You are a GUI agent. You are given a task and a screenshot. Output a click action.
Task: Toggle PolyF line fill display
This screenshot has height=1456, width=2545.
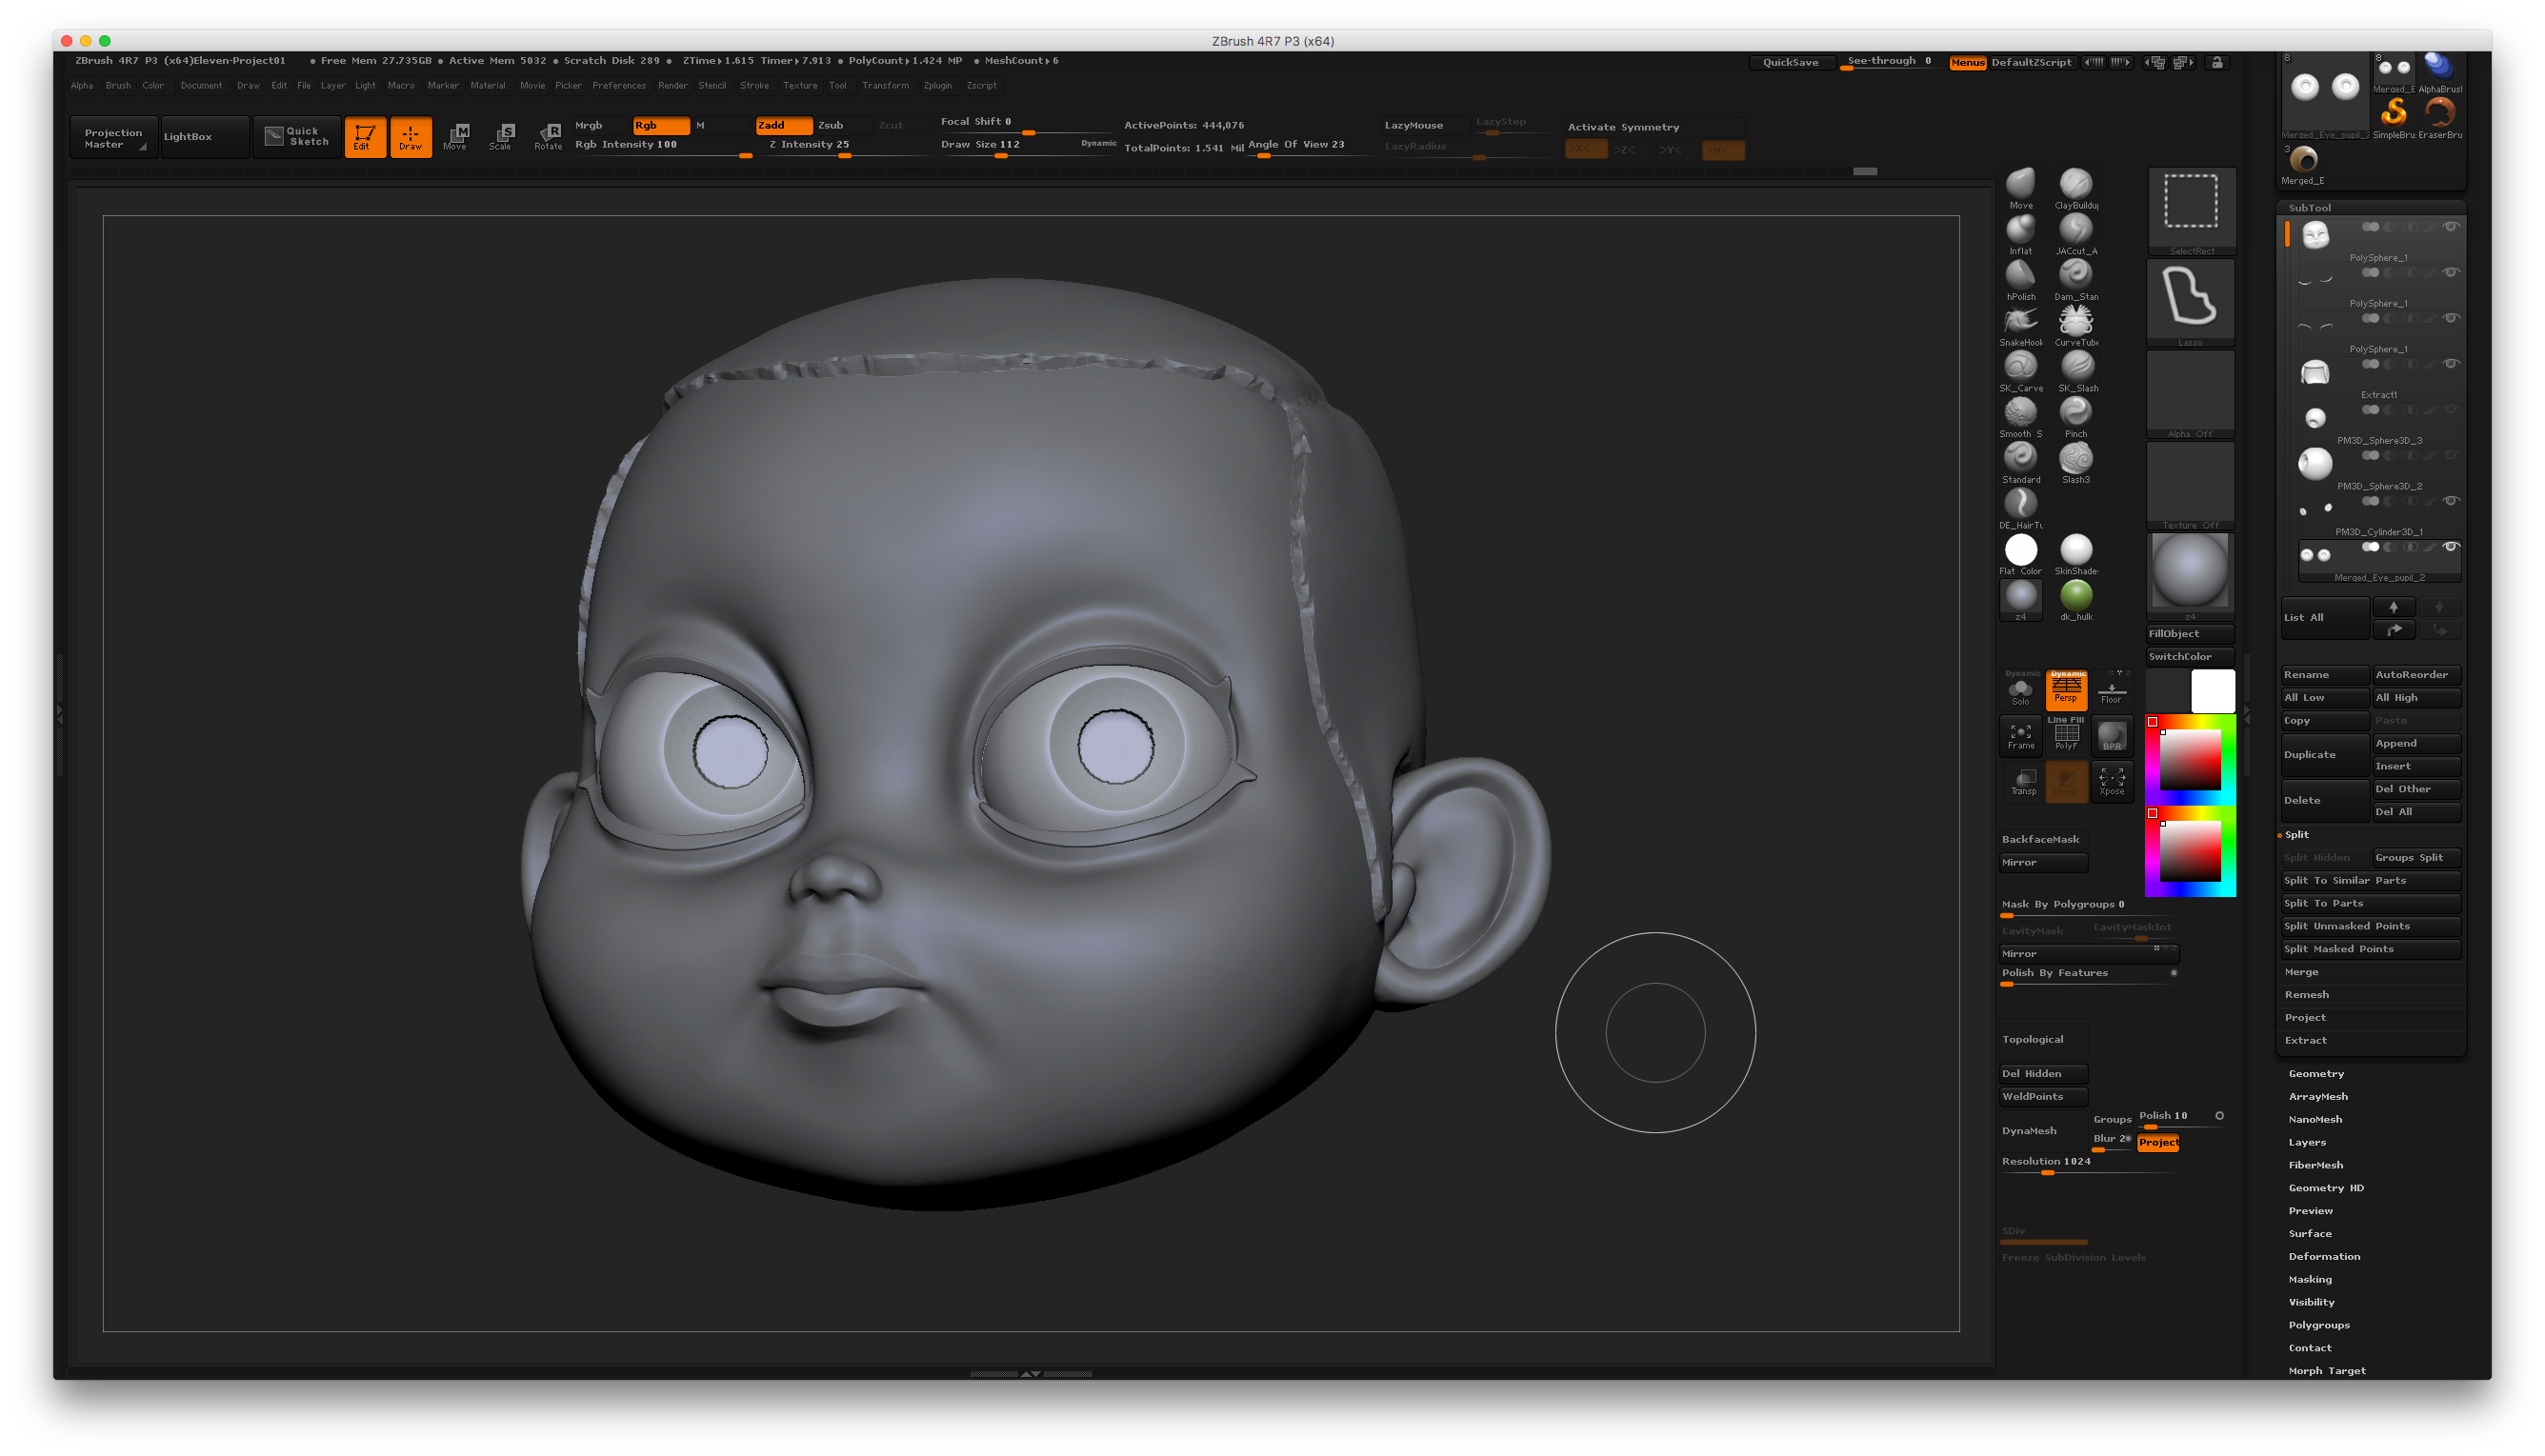pos(2065,736)
